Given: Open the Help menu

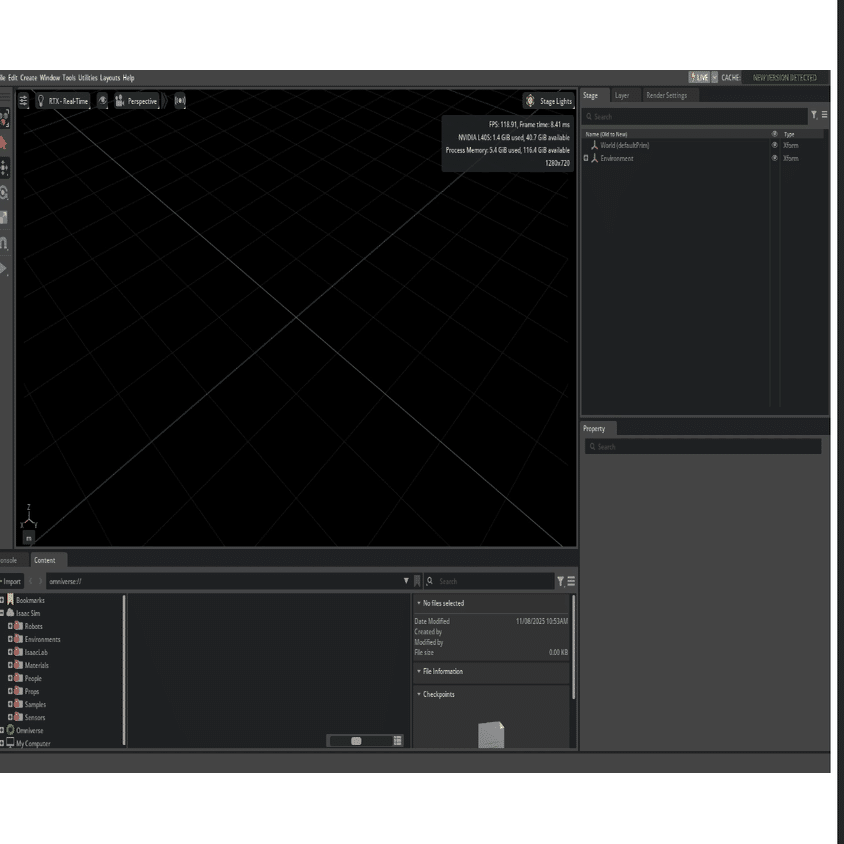Looking at the screenshot, I should pos(128,78).
